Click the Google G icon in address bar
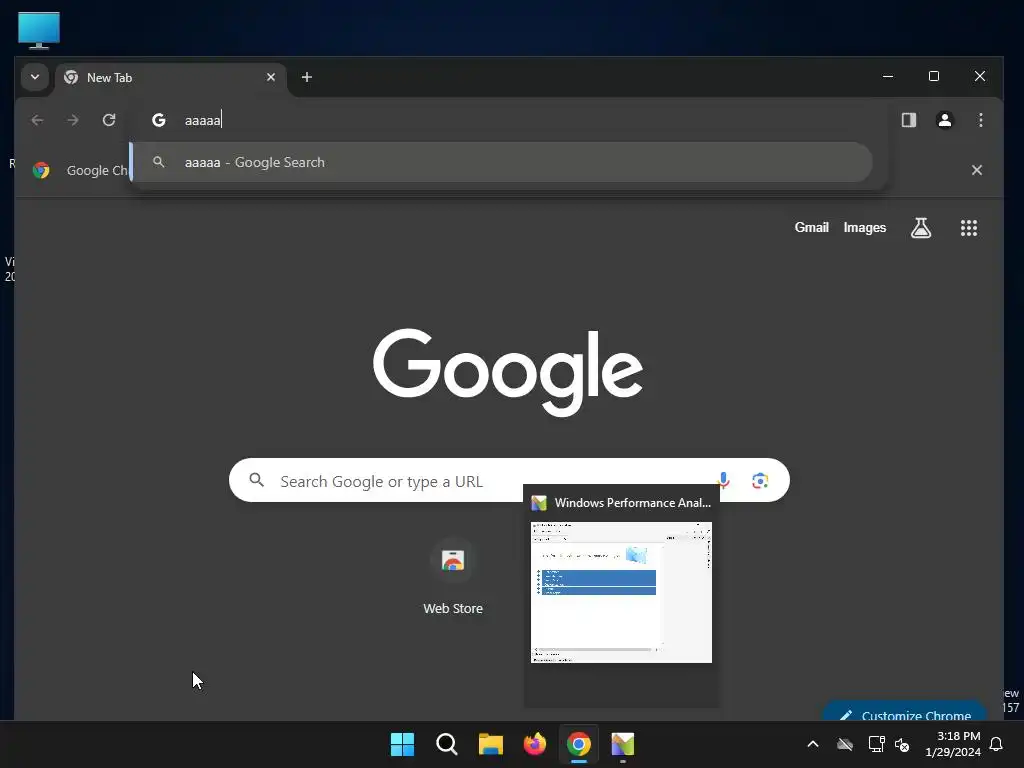This screenshot has width=1024, height=768. point(159,120)
